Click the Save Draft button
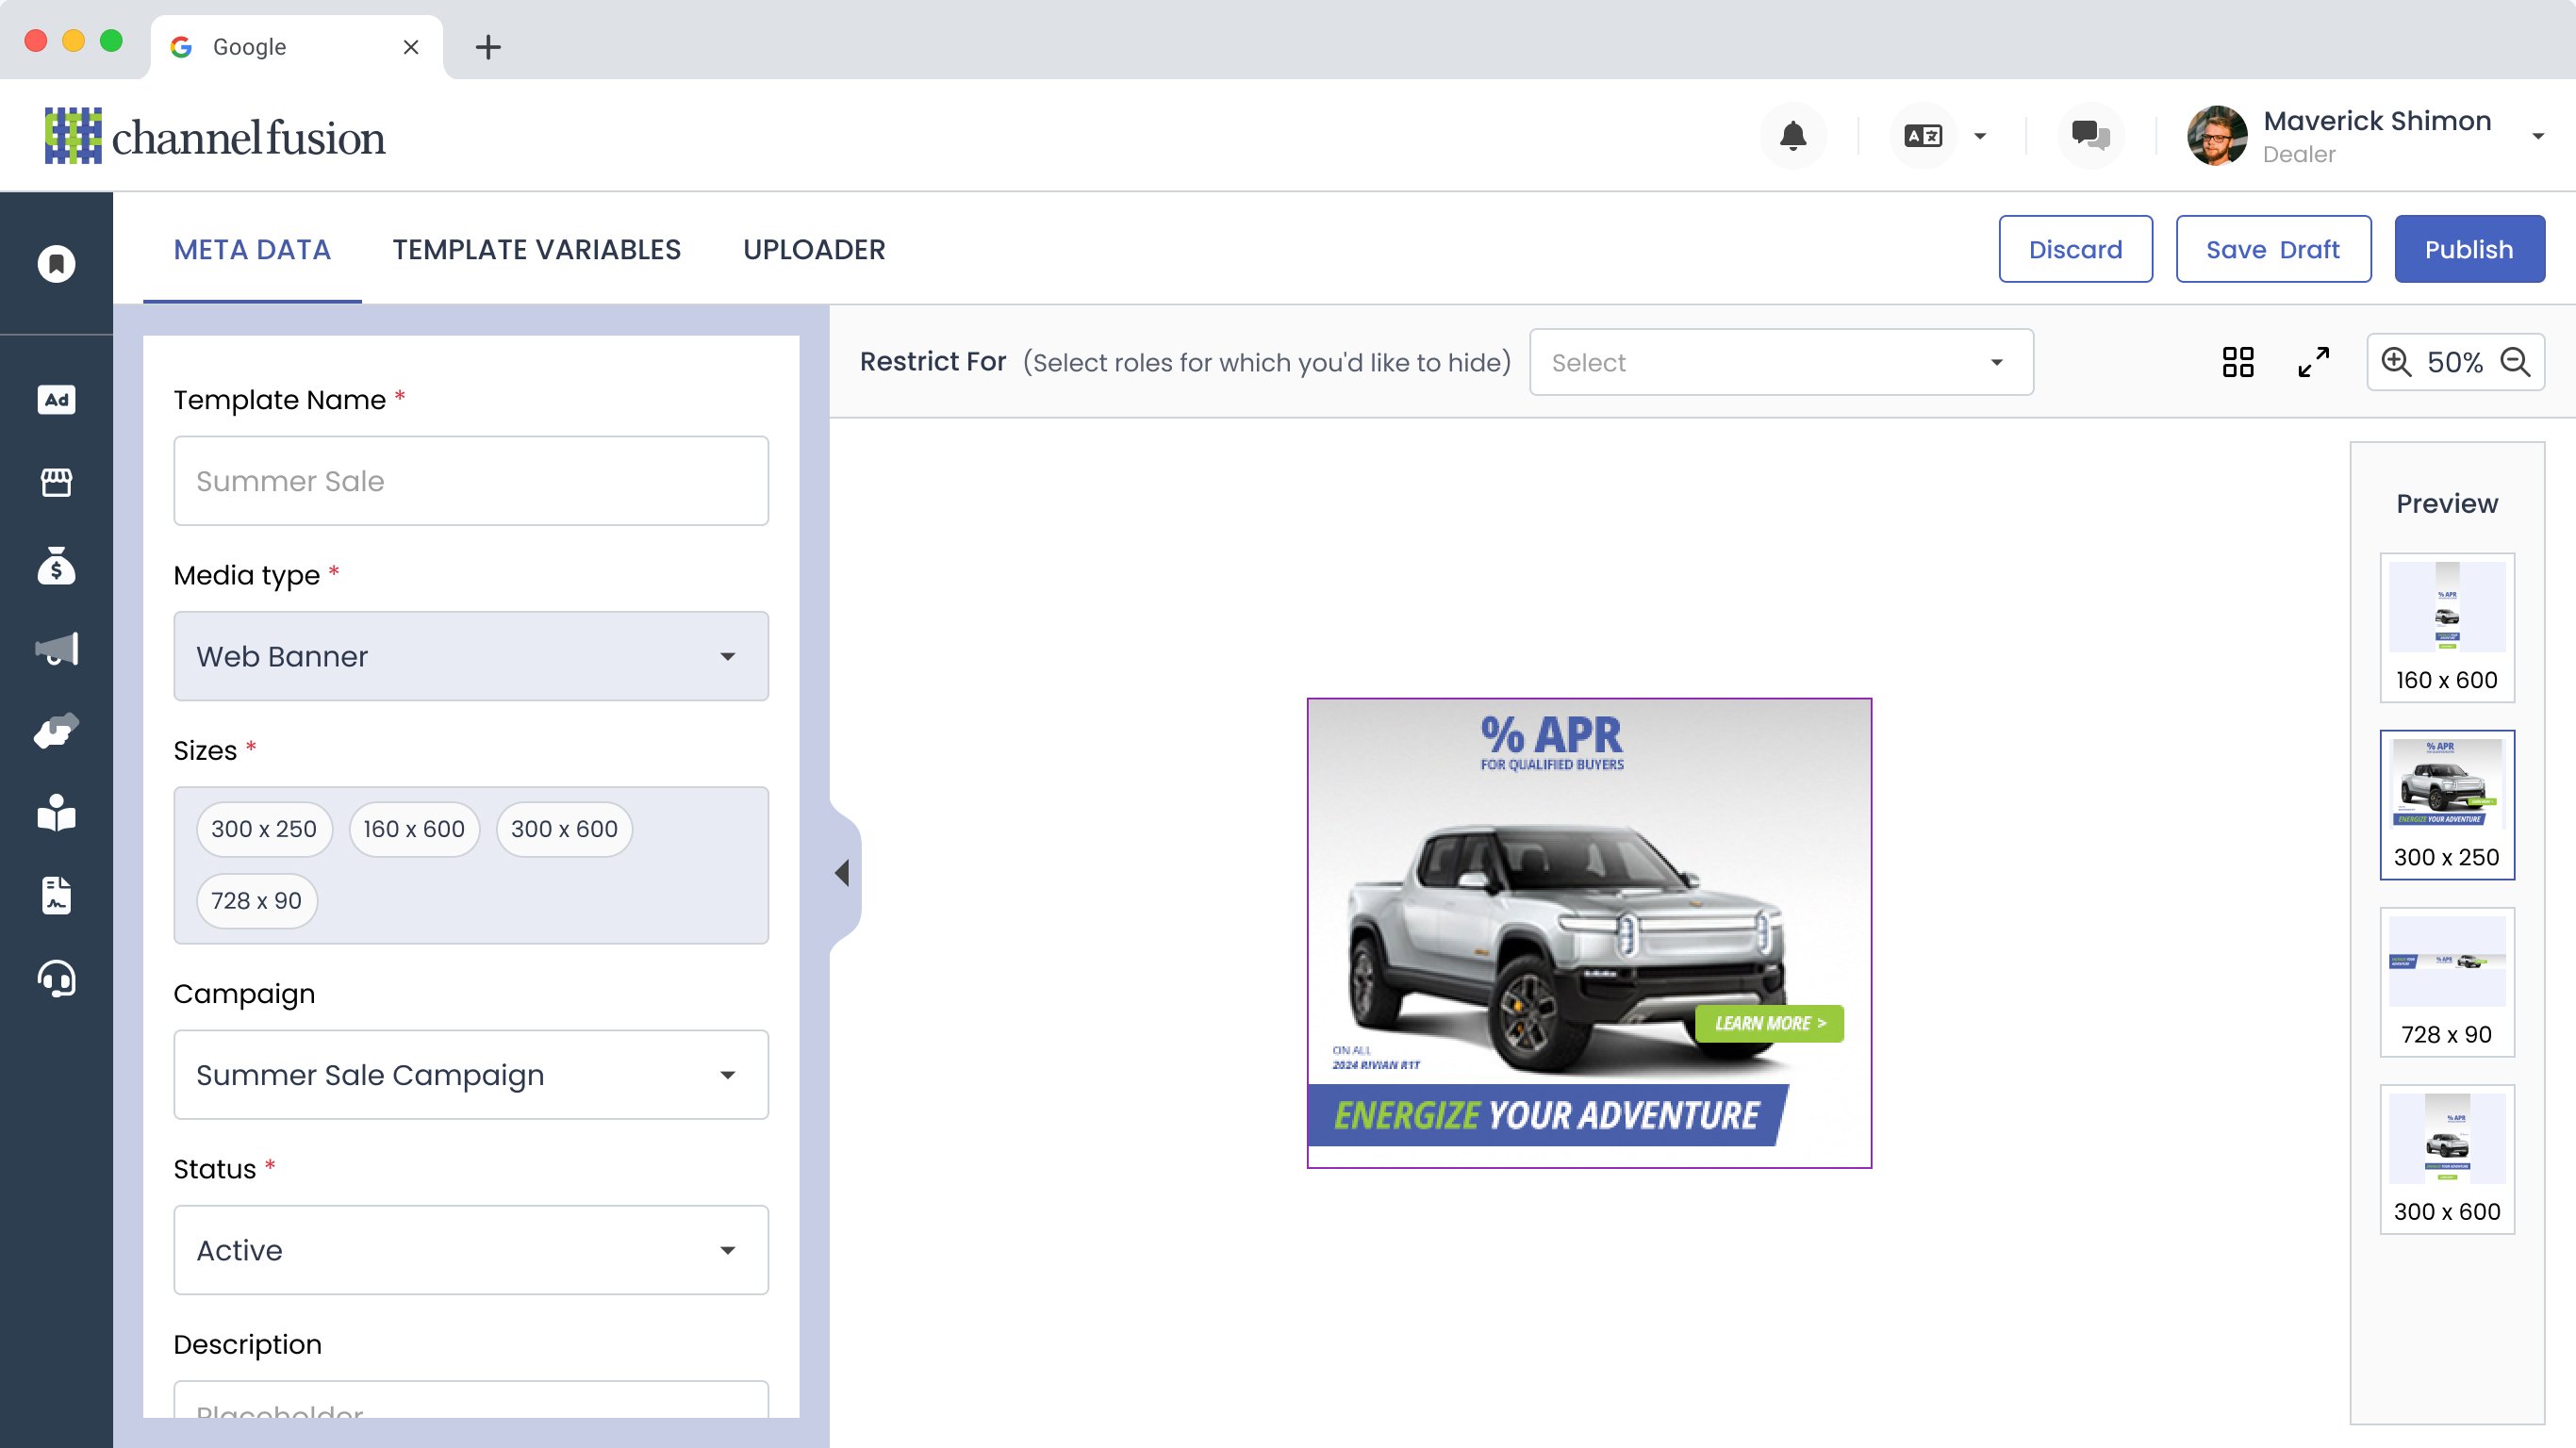Screen dimensions: 2576x1448 2272,250
